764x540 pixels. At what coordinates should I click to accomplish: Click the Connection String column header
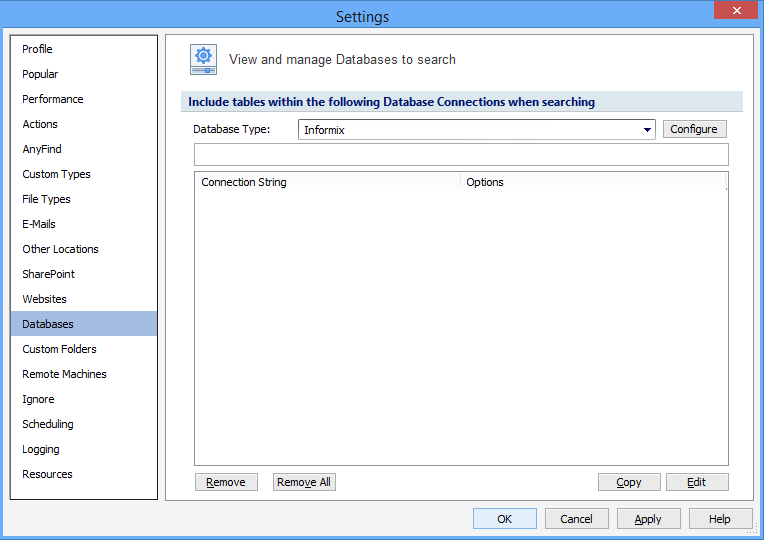pyautogui.click(x=327, y=182)
